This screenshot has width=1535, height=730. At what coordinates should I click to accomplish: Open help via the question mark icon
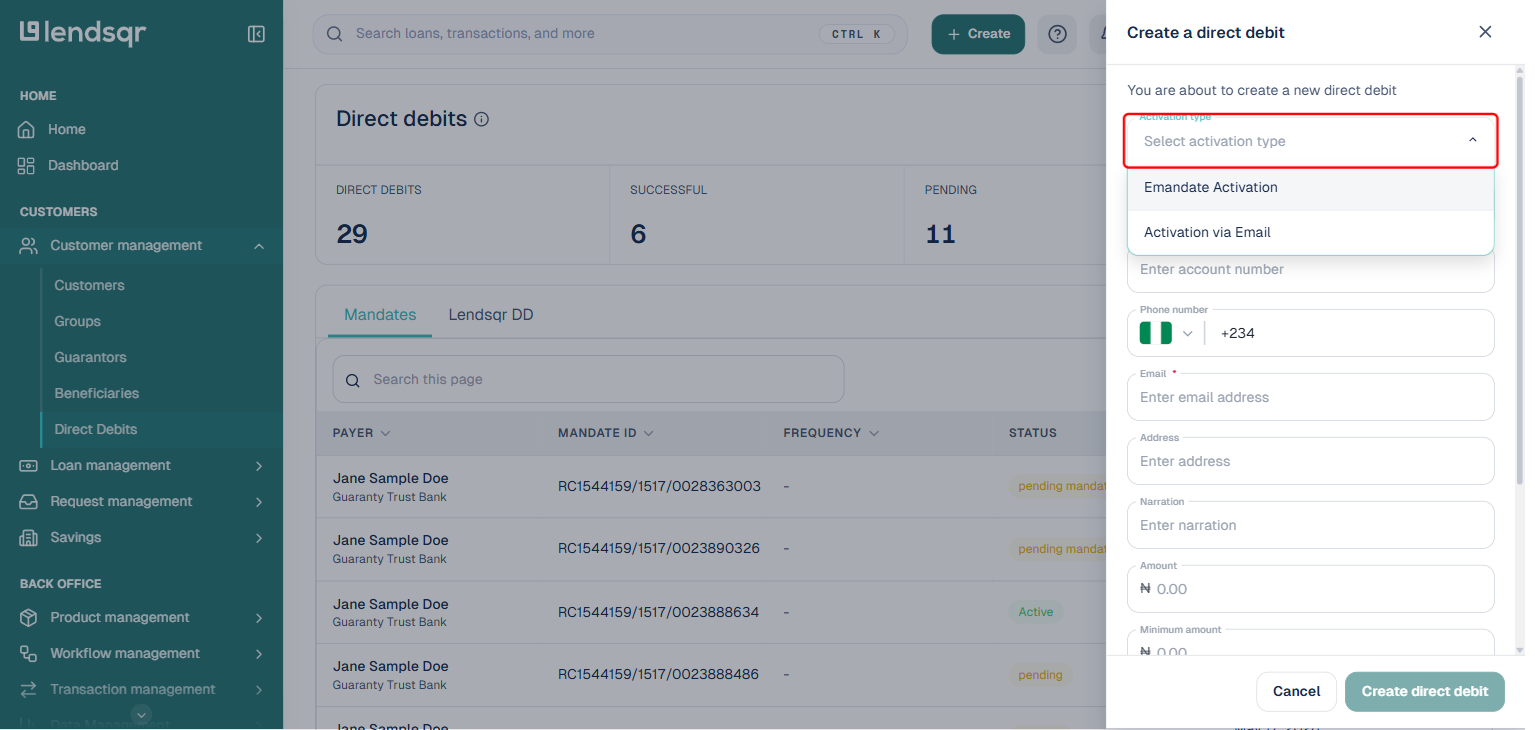tap(1057, 34)
